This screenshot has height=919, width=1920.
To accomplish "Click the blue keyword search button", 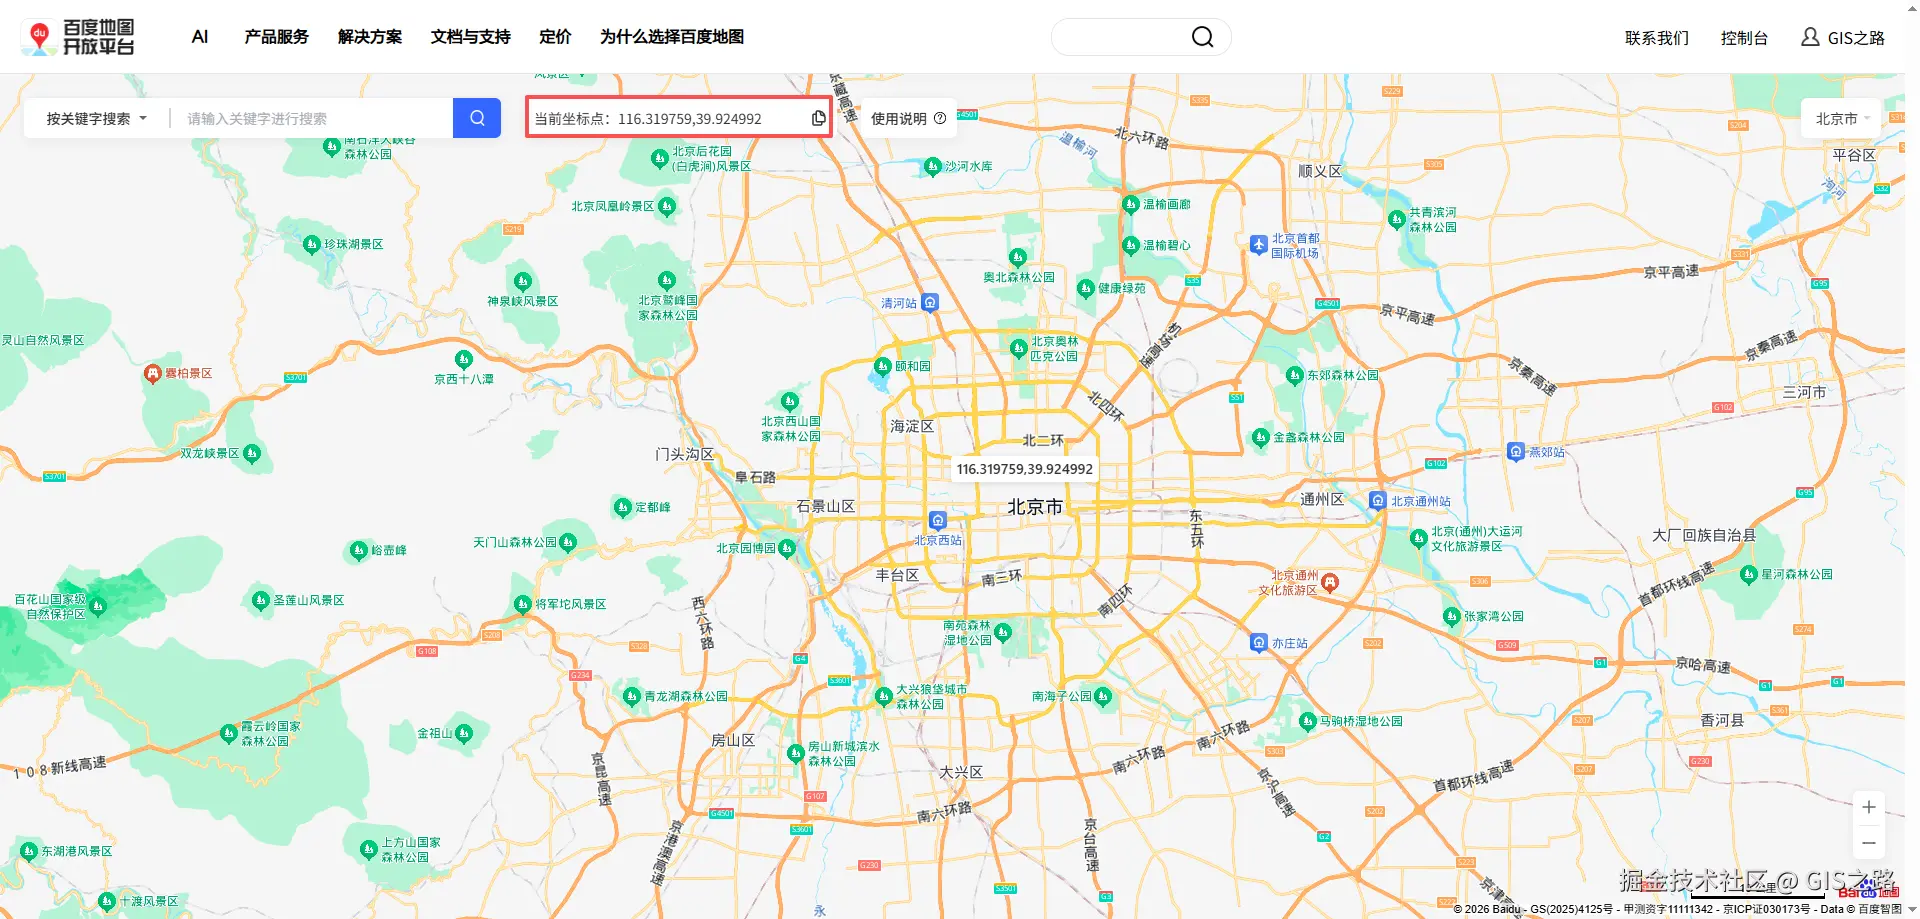I will (x=477, y=118).
